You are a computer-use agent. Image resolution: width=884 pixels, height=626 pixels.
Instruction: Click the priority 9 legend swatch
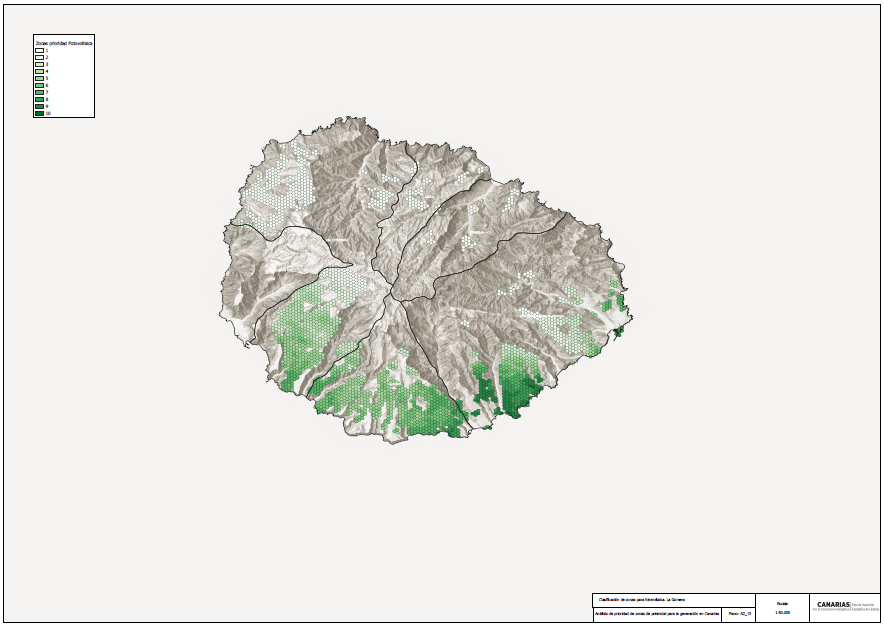click(x=39, y=107)
